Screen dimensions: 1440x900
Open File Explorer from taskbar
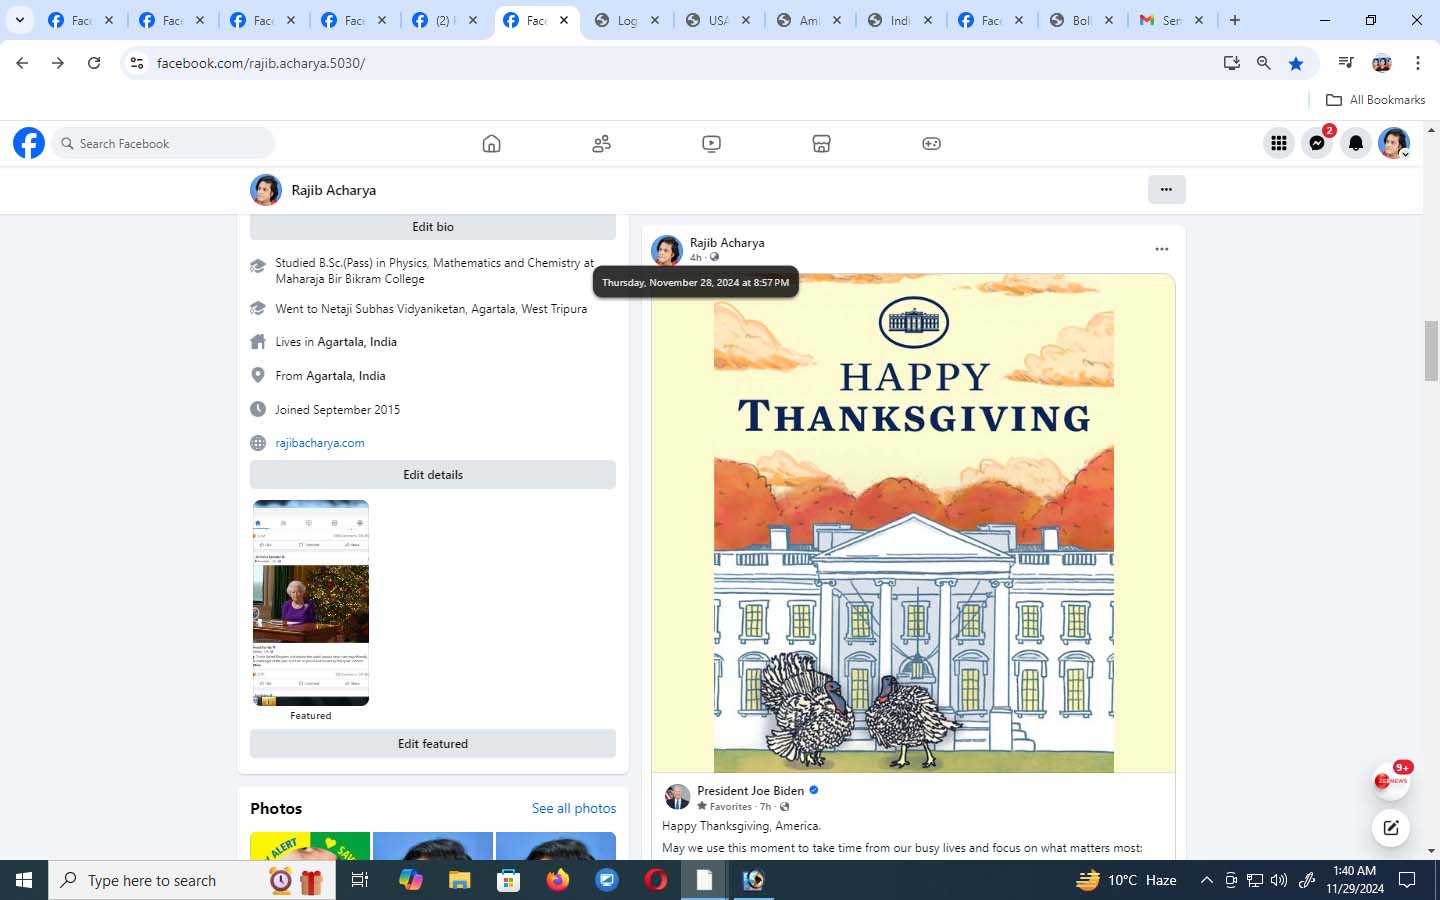[x=459, y=880]
